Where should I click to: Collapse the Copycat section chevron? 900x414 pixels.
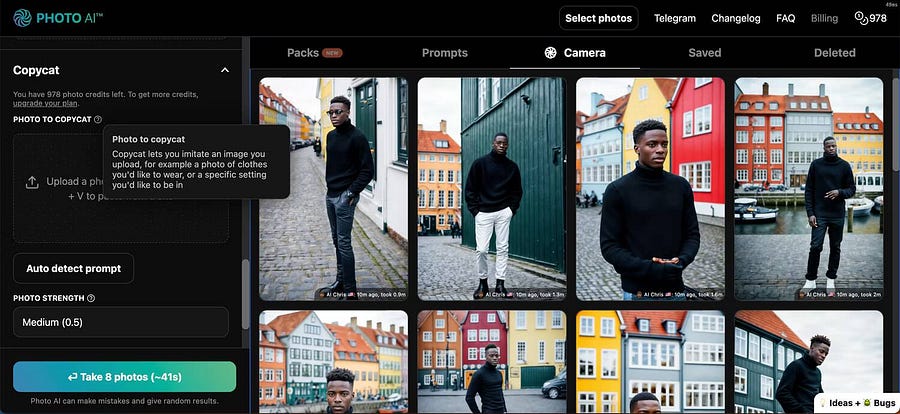[225, 70]
